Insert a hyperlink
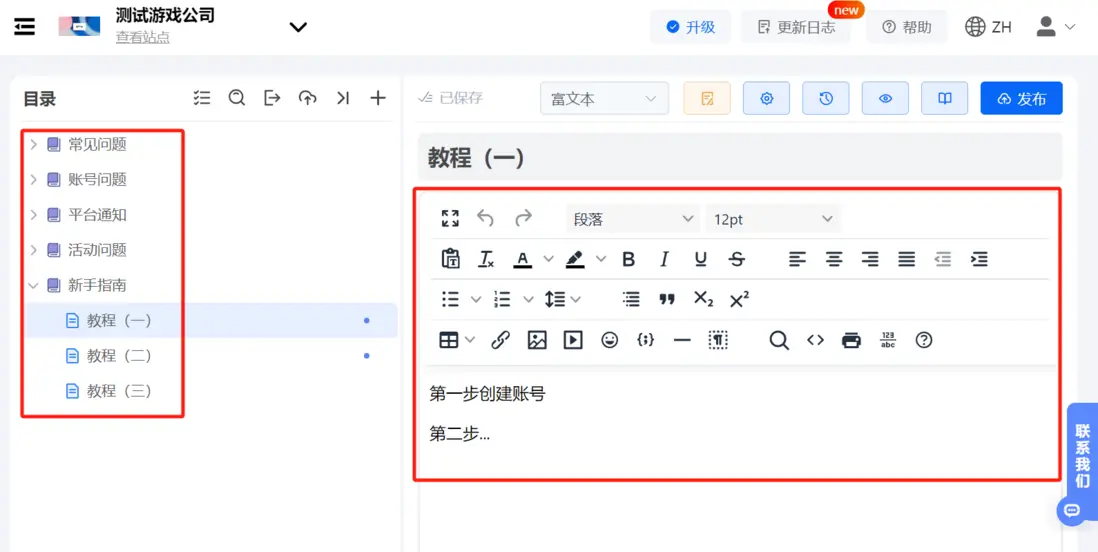The height and width of the screenshot is (552, 1098). tap(500, 340)
